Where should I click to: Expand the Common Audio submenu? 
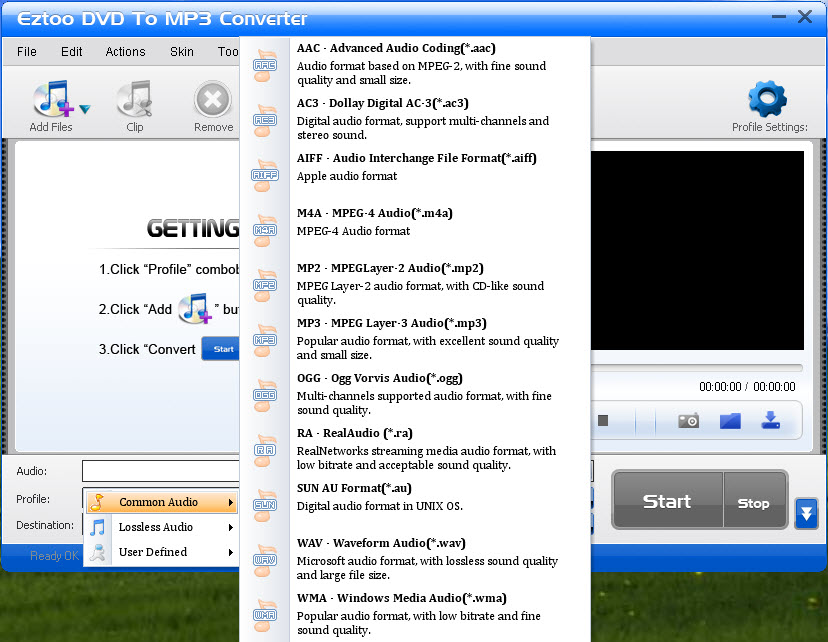162,502
